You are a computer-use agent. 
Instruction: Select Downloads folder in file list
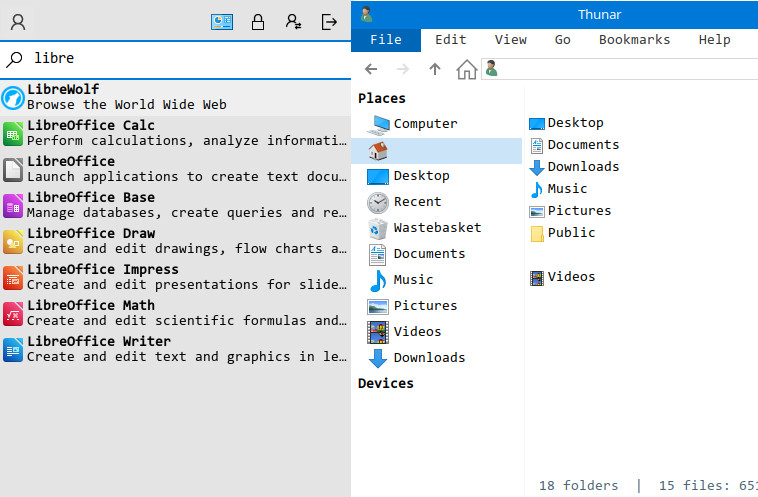click(574, 167)
